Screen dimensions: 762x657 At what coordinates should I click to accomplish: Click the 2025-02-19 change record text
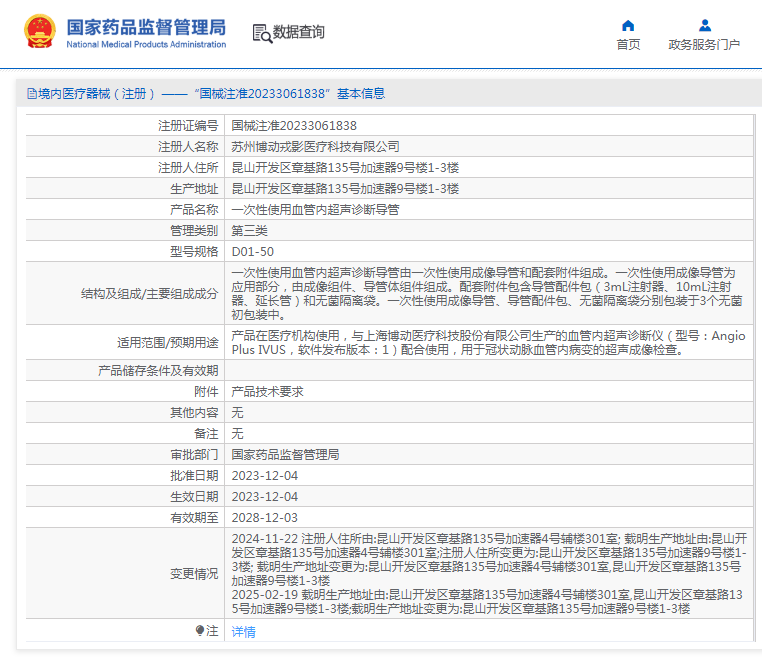tap(487, 602)
